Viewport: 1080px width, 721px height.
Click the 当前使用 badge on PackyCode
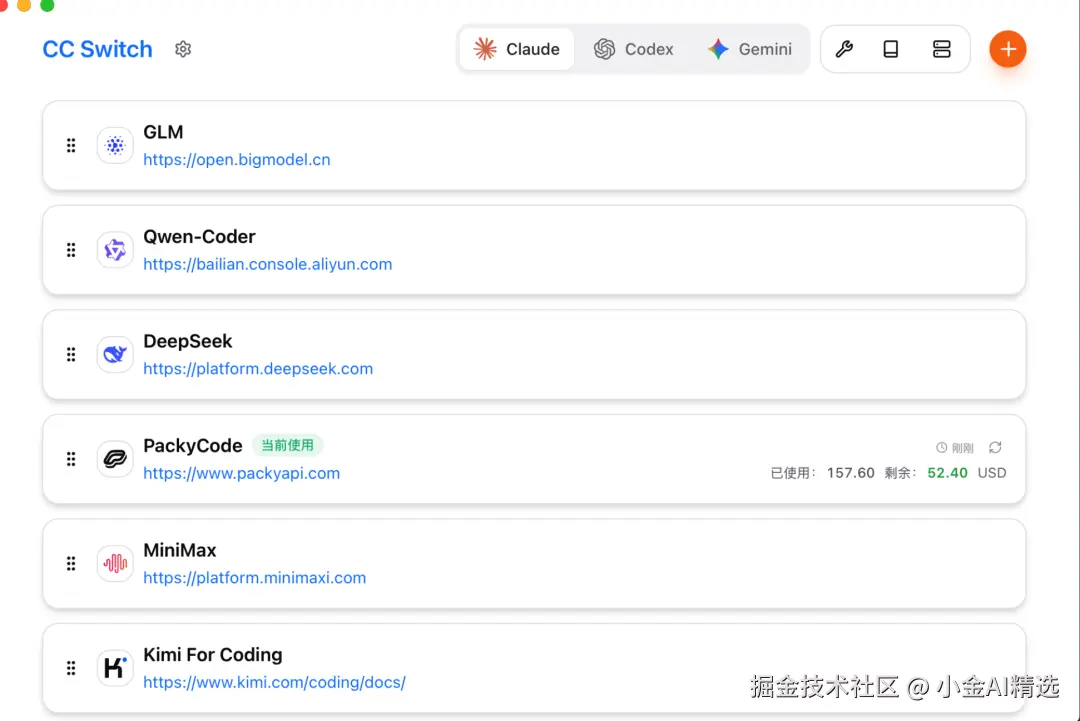point(287,446)
